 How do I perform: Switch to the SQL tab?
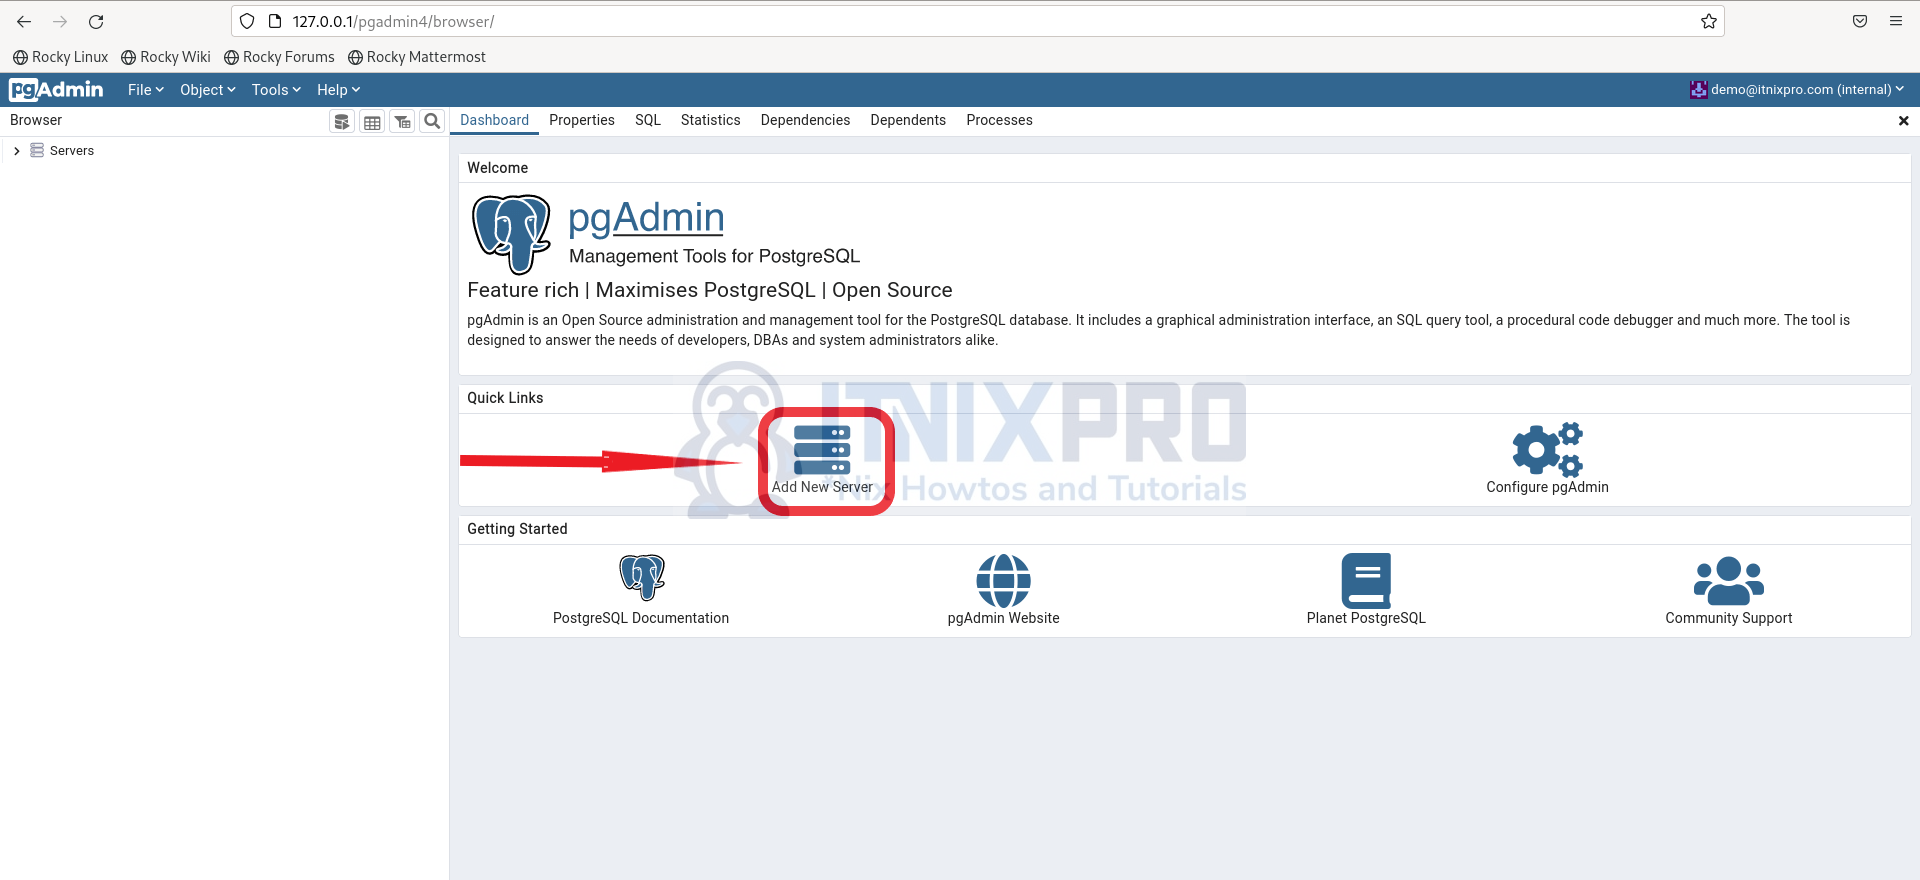click(648, 121)
